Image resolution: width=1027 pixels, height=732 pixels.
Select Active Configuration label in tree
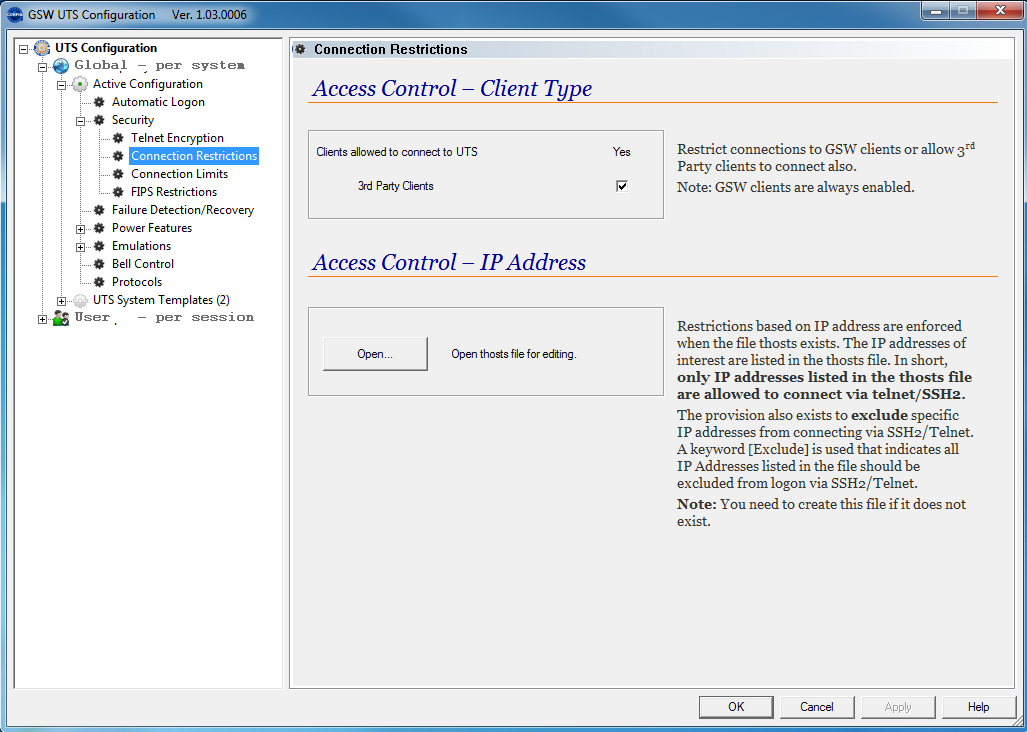pos(147,84)
